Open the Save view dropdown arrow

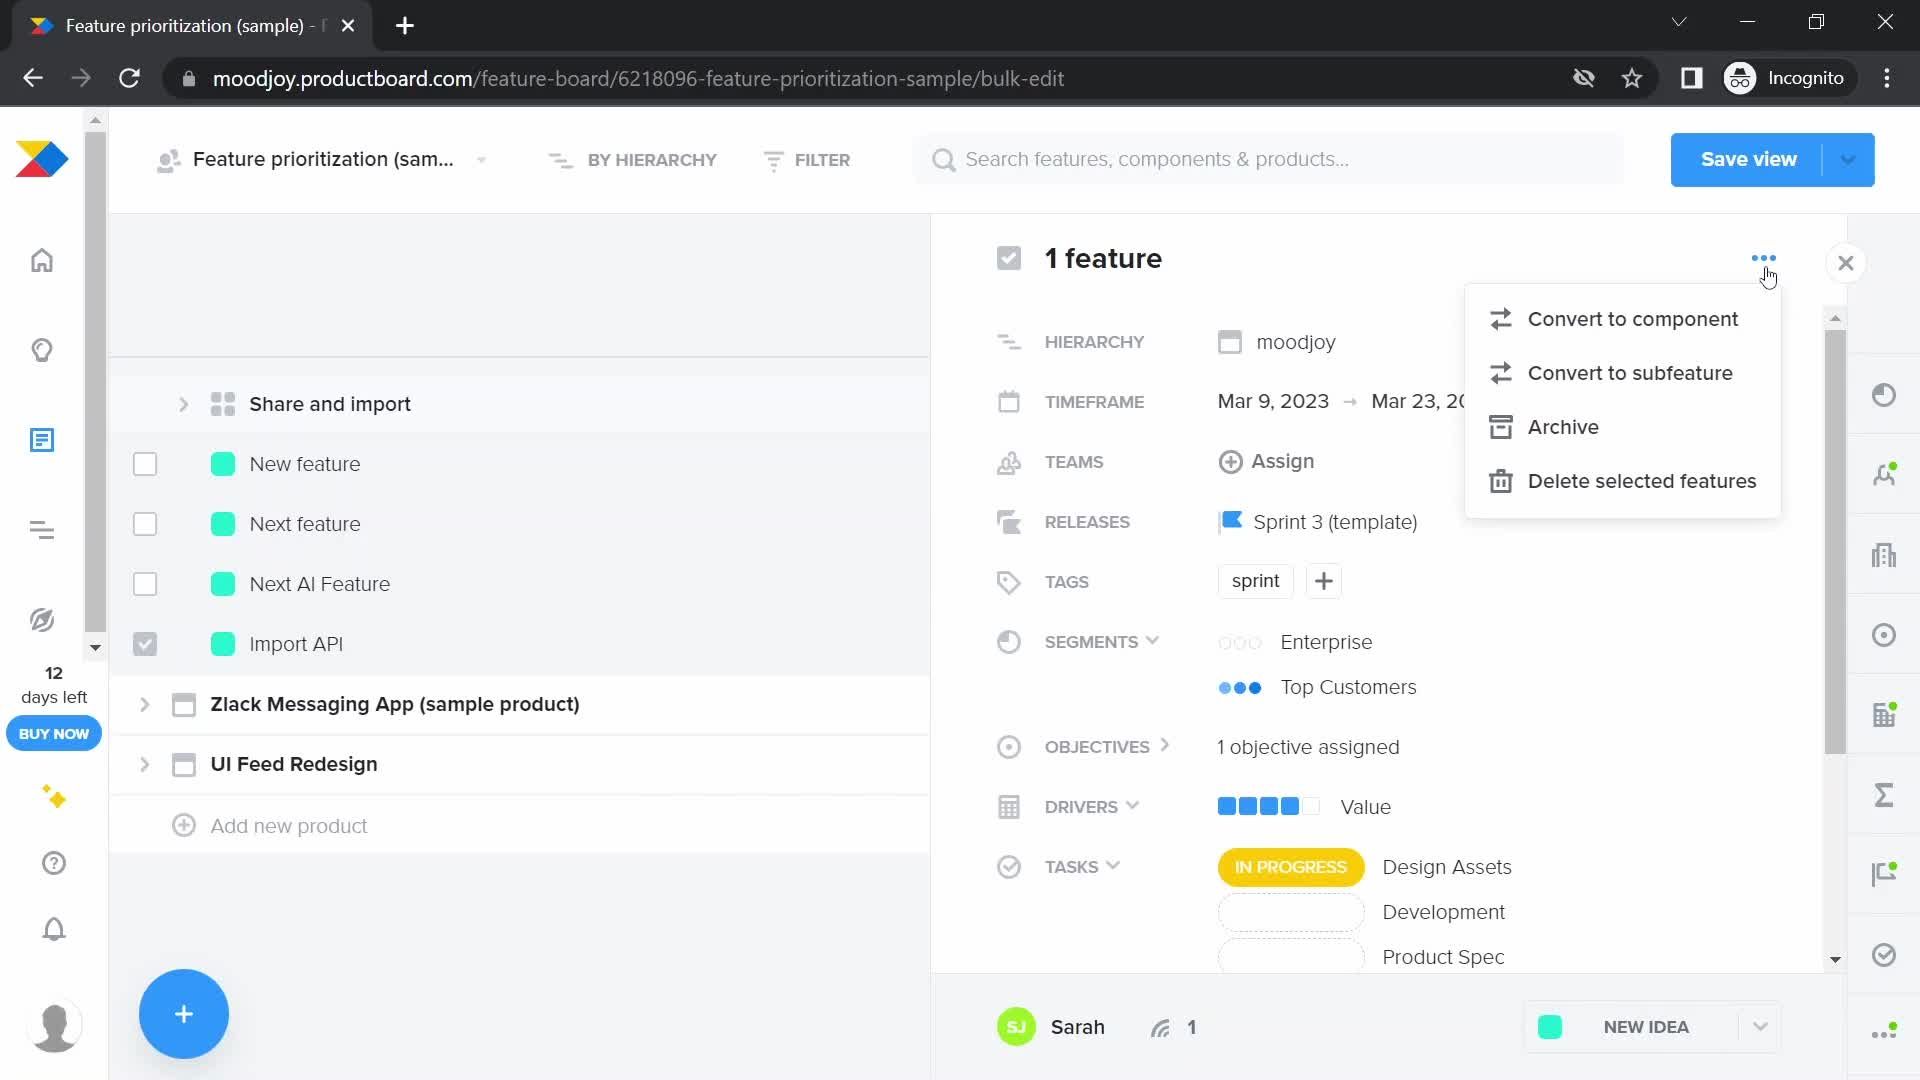tap(1848, 160)
